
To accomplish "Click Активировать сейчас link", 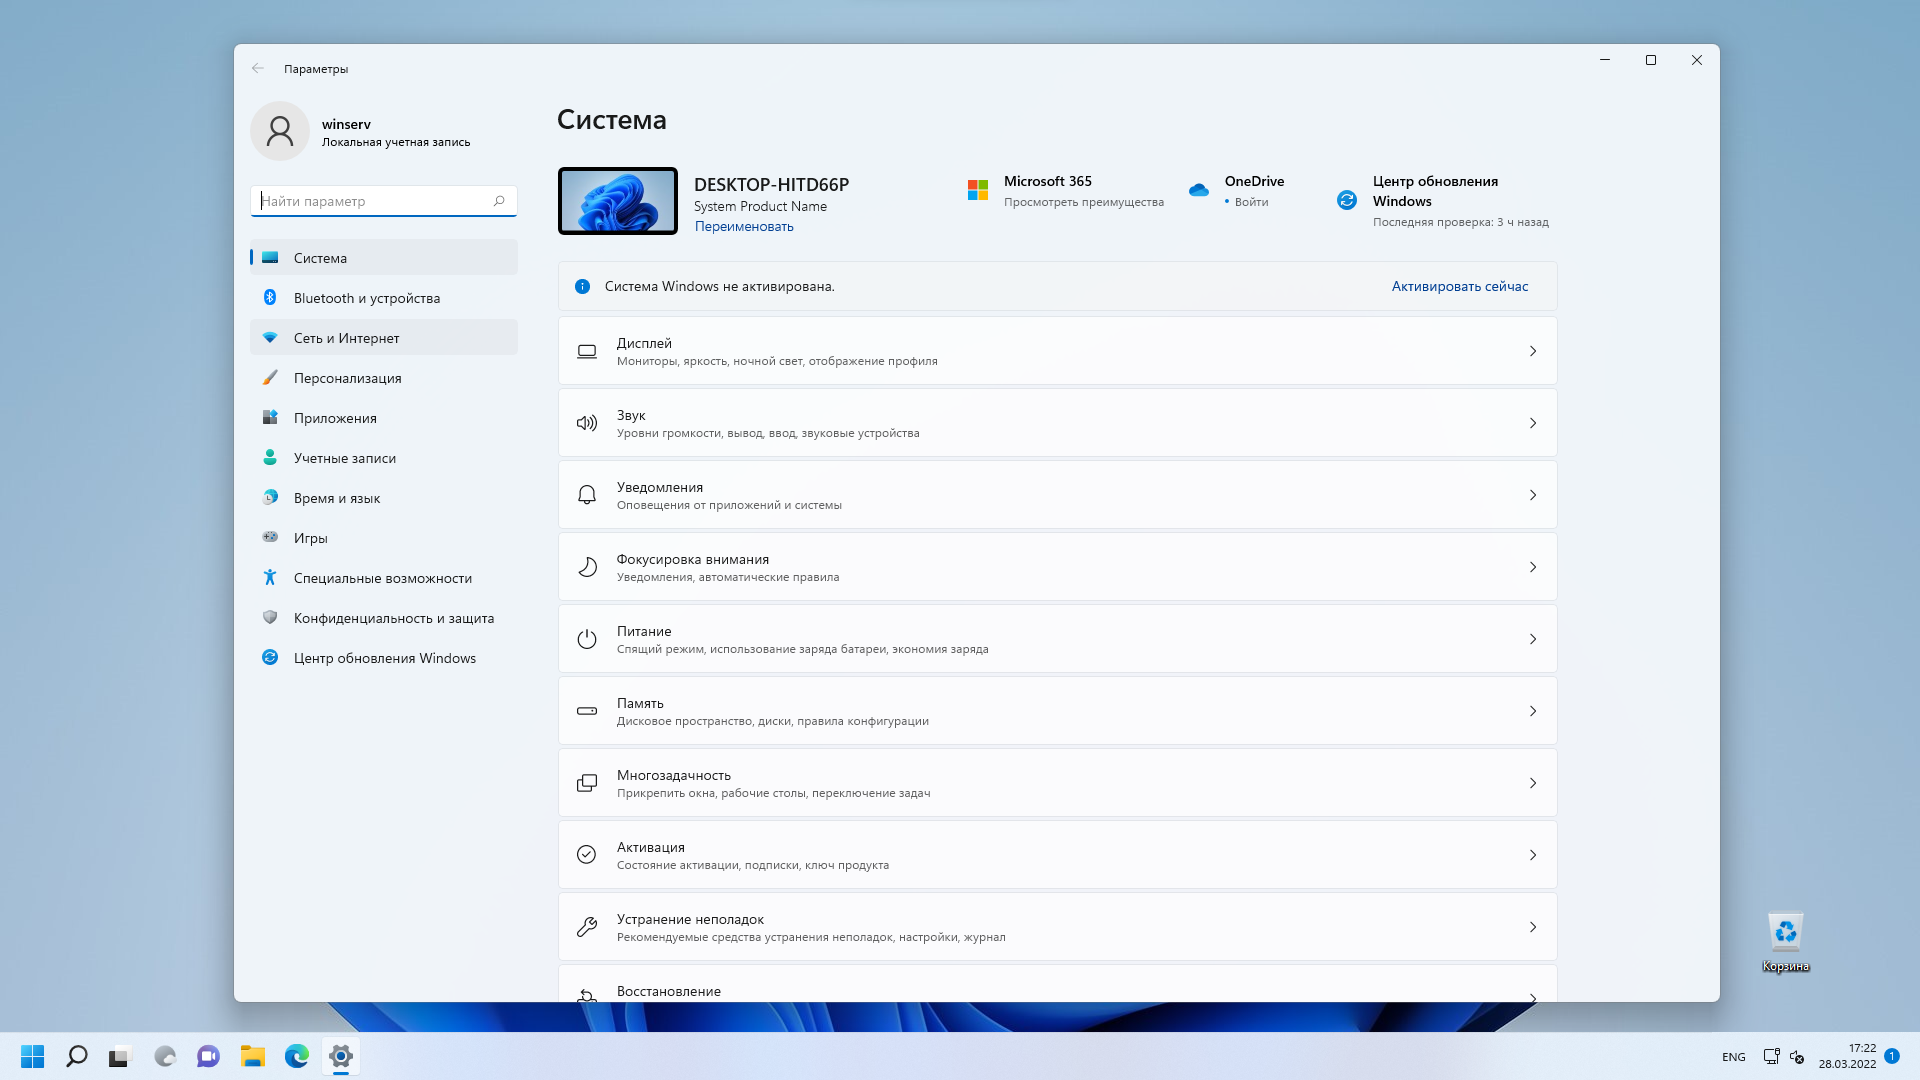I will (x=1460, y=285).
